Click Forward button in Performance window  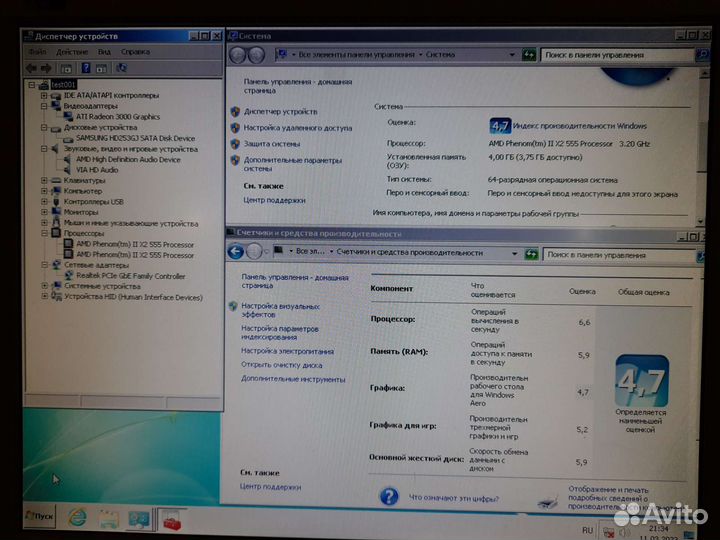(254, 252)
